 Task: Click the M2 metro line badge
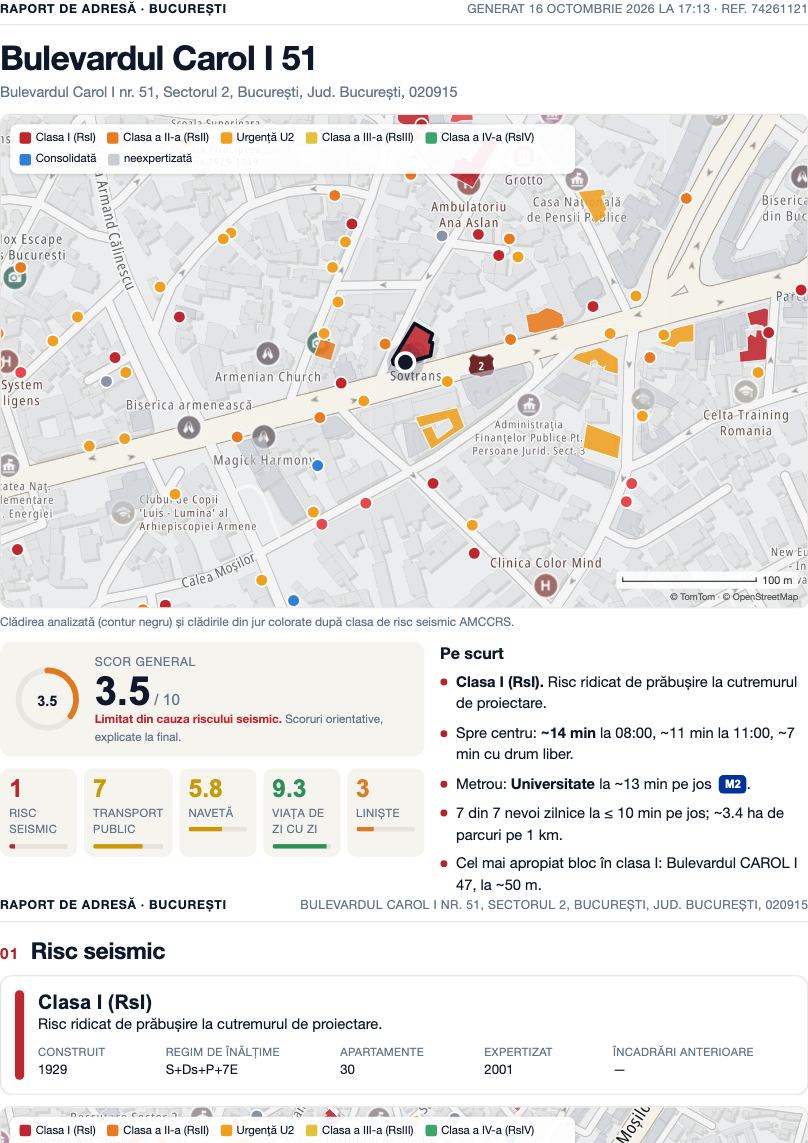tap(732, 784)
